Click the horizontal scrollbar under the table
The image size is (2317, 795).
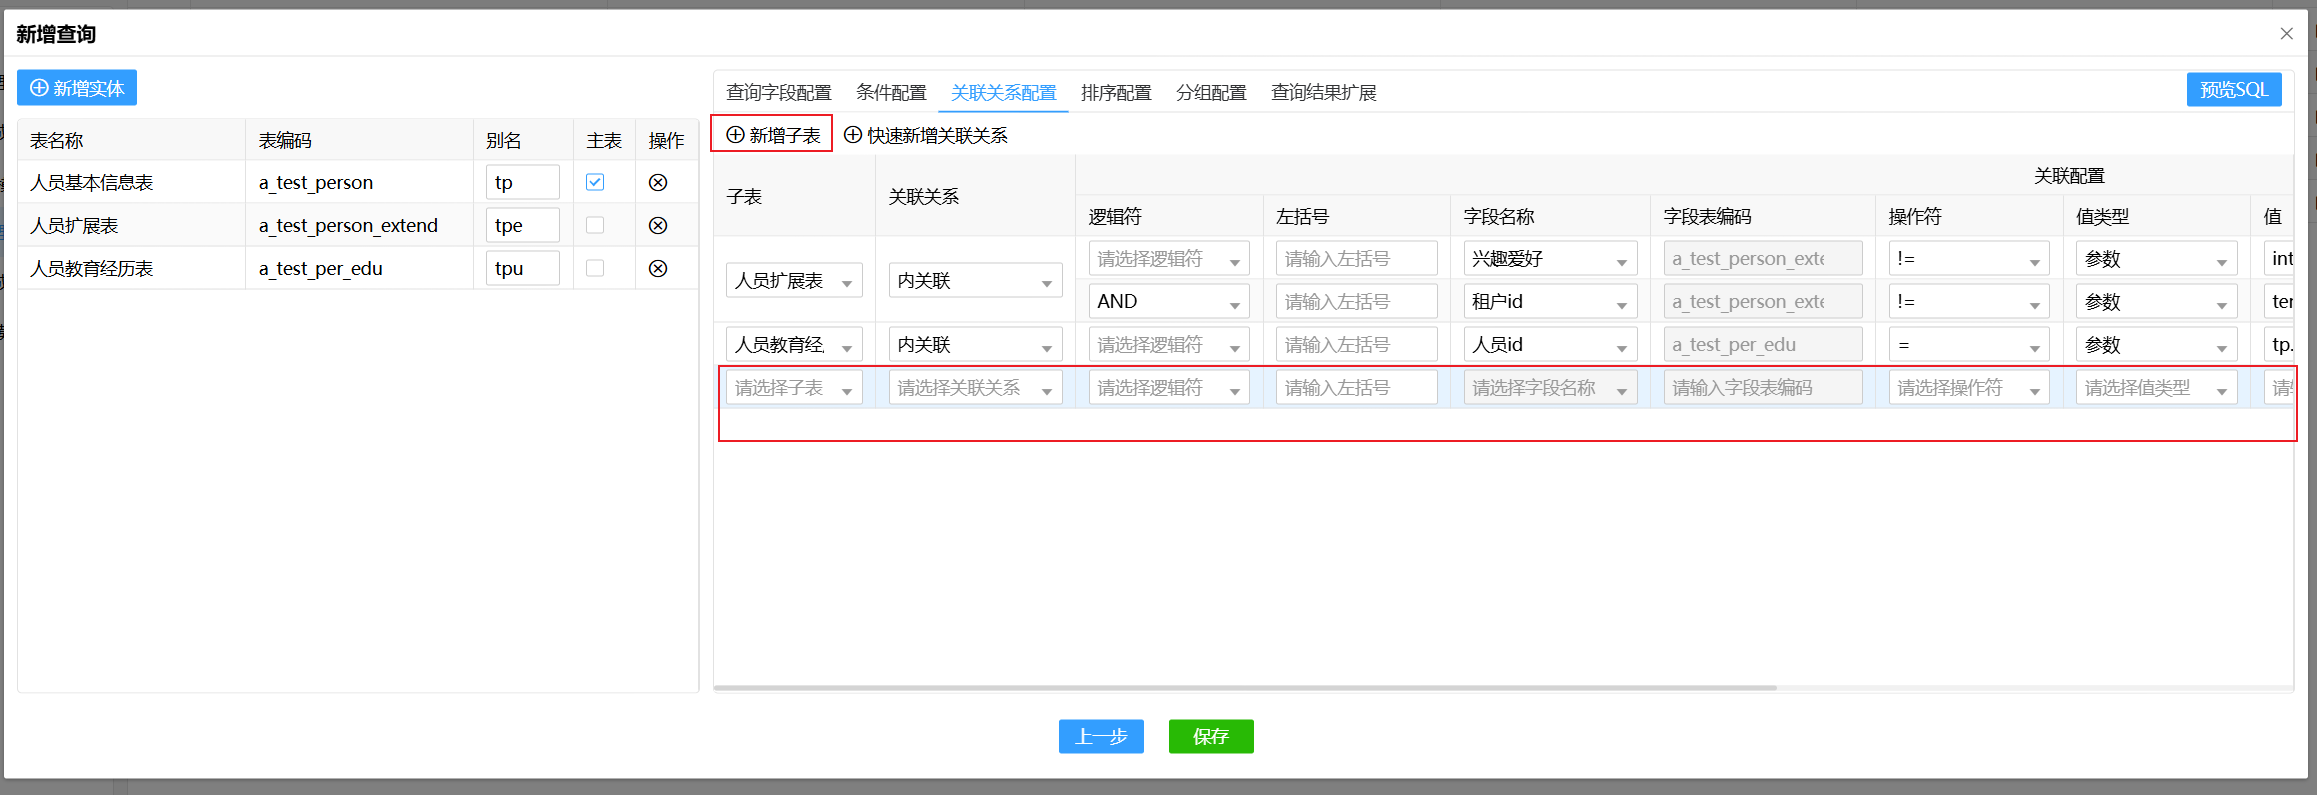pyautogui.click(x=1245, y=688)
